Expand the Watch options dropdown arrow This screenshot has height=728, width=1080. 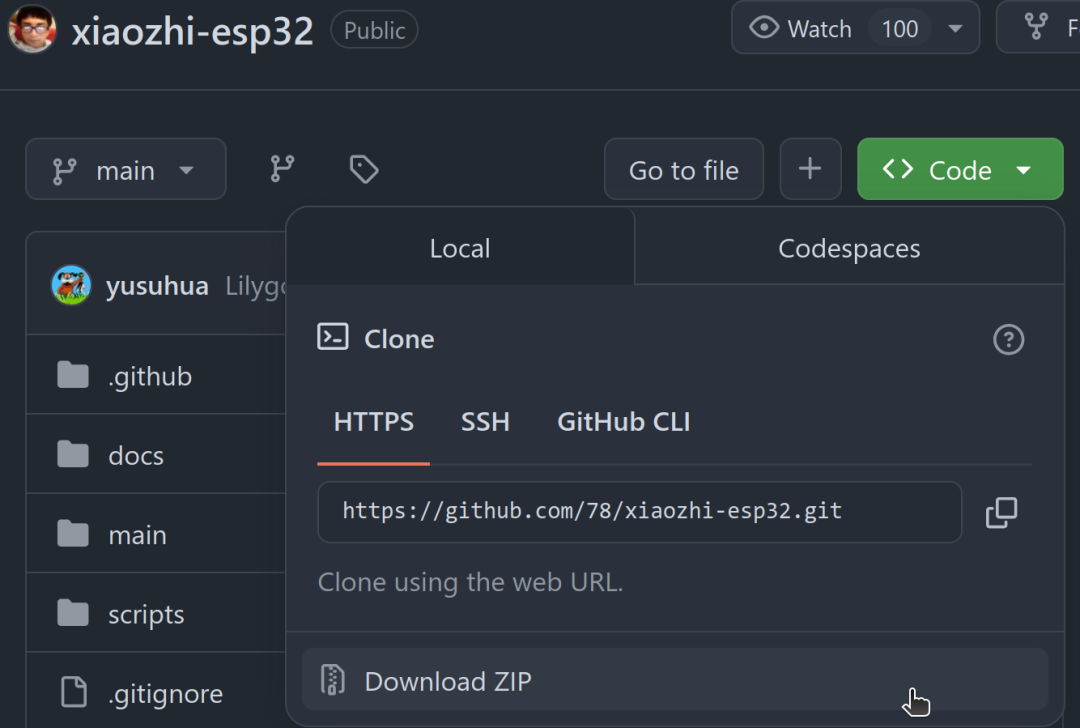955,29
